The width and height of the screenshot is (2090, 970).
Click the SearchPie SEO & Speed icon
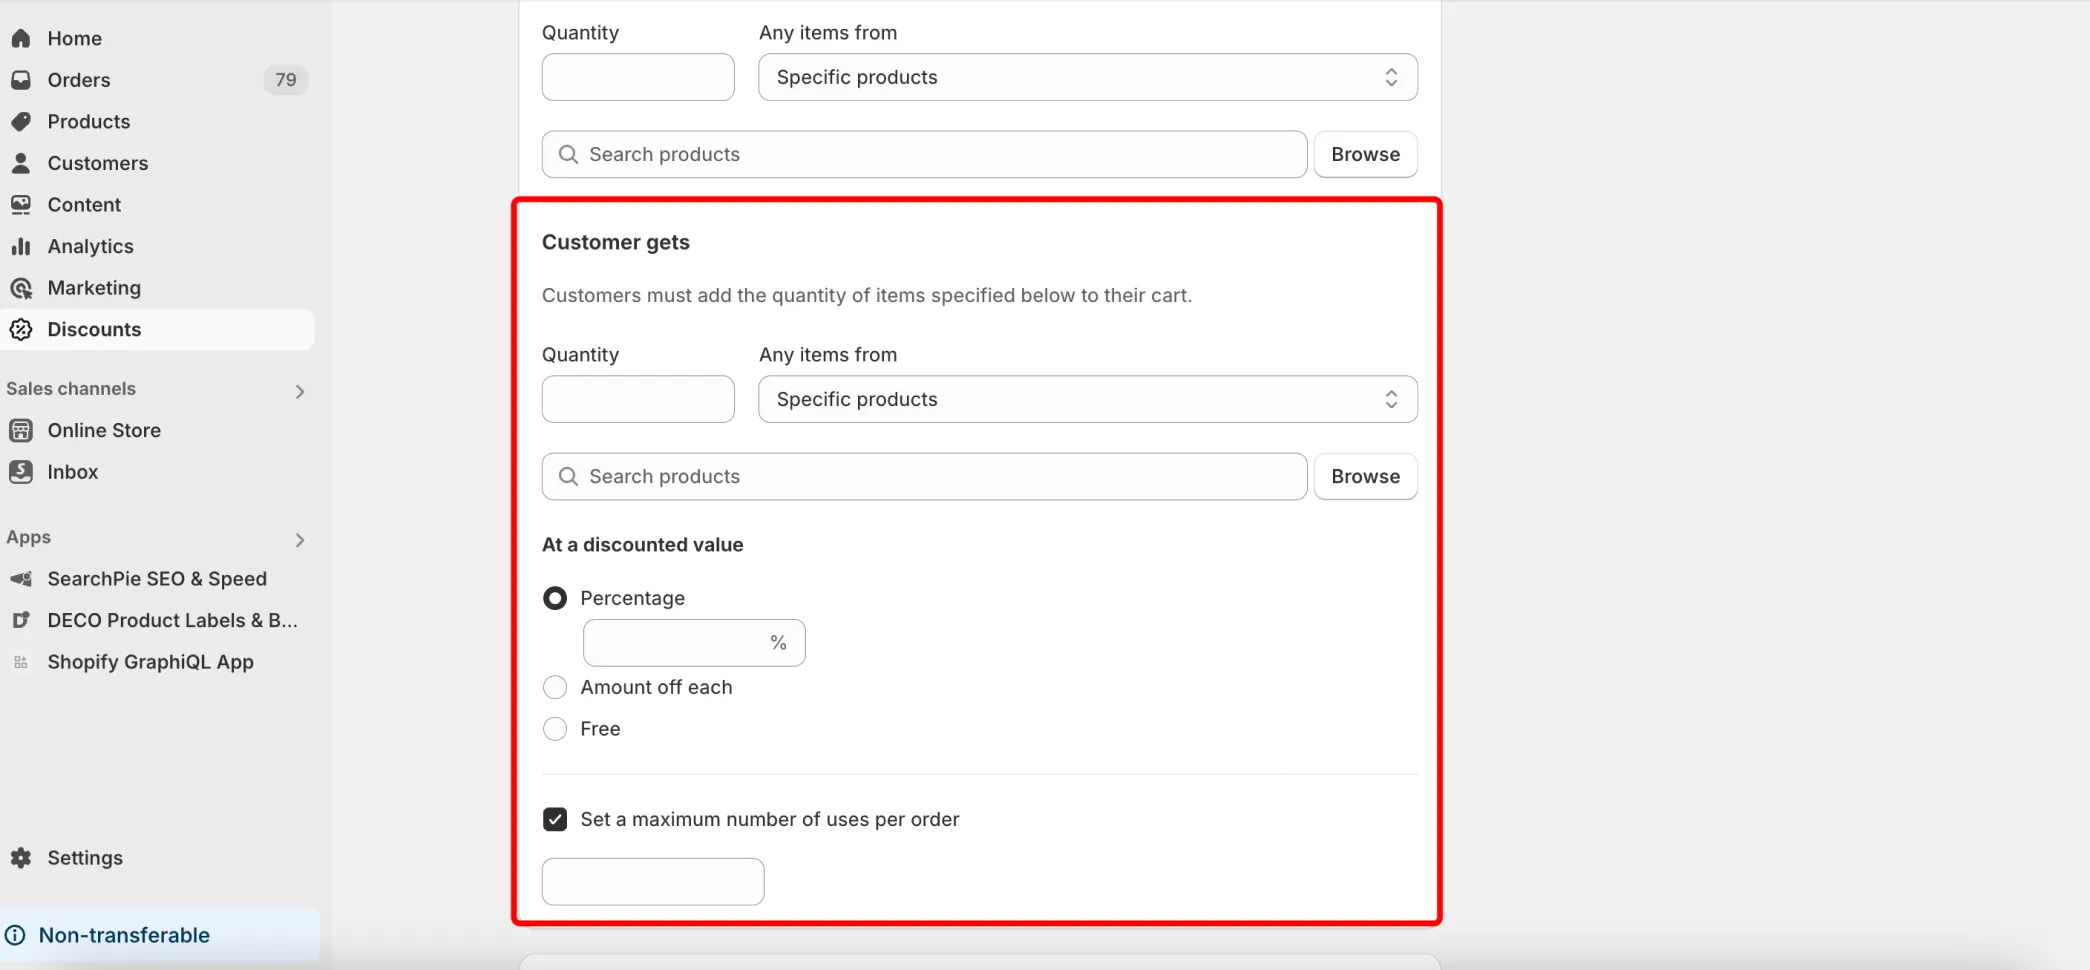click(21, 579)
